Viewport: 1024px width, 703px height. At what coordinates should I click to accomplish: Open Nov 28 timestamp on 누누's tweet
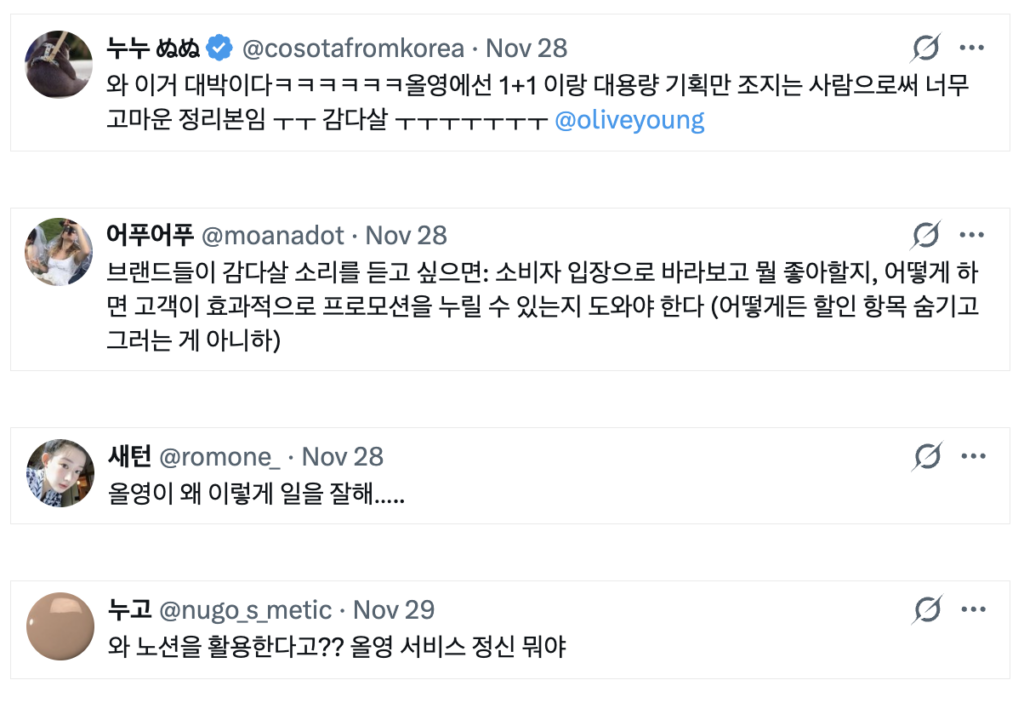click(x=528, y=46)
